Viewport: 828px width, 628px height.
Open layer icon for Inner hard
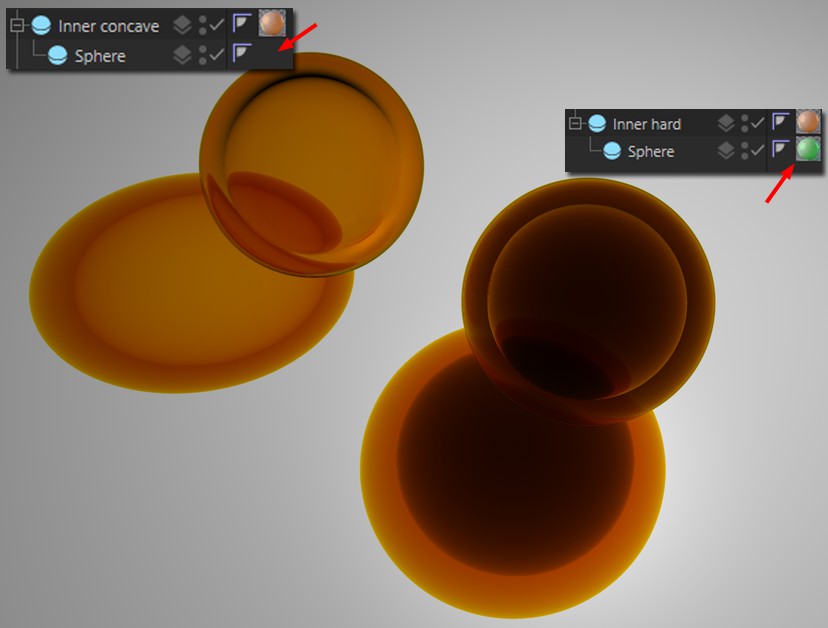[x=725, y=124]
